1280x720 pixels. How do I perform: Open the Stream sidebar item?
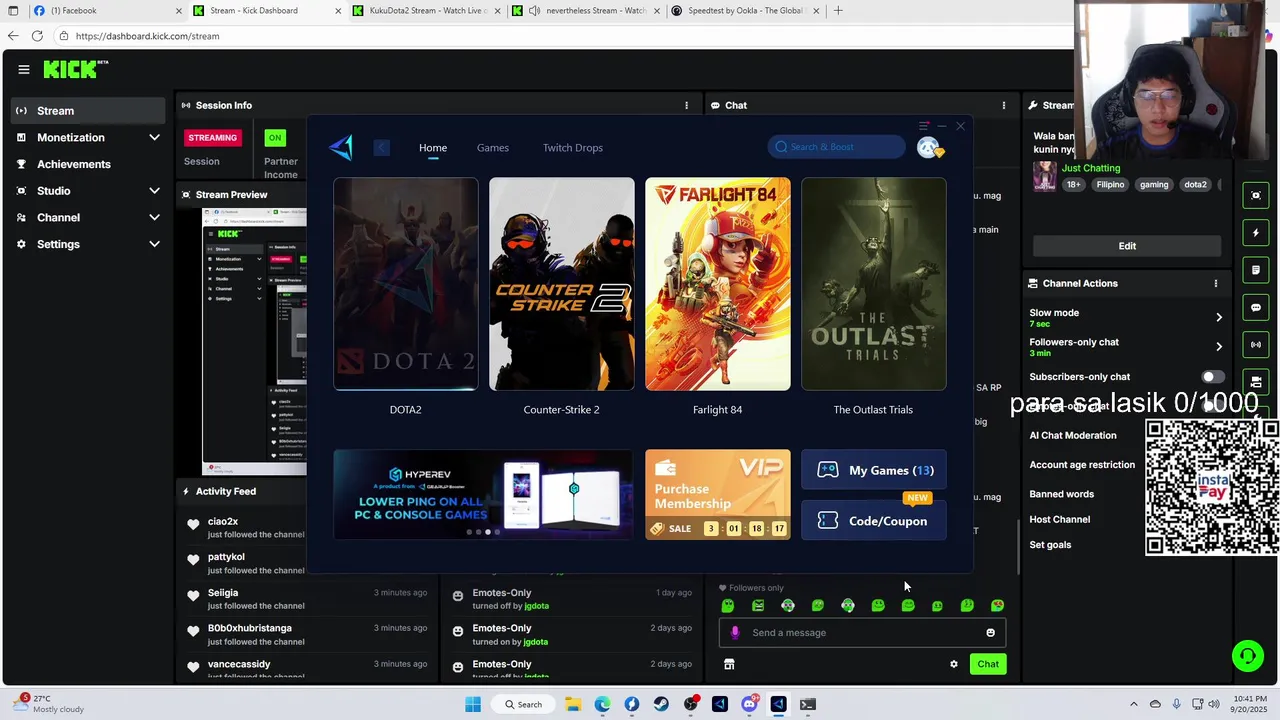[x=88, y=111]
